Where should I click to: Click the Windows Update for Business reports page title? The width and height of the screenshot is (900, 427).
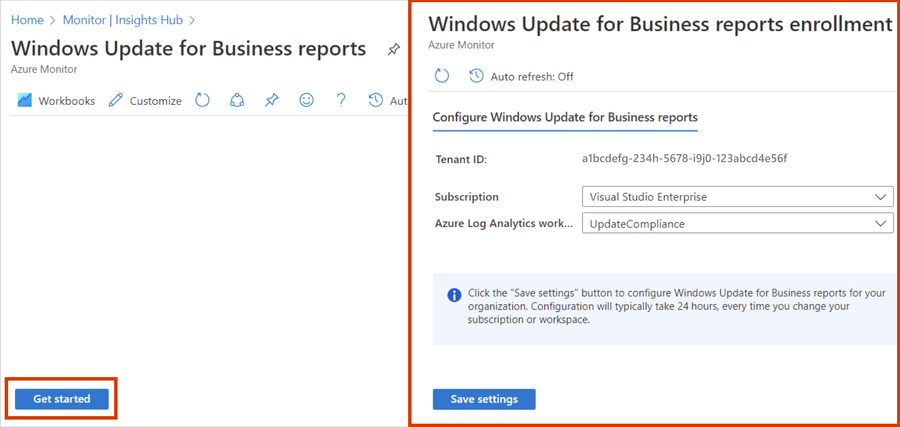point(188,49)
